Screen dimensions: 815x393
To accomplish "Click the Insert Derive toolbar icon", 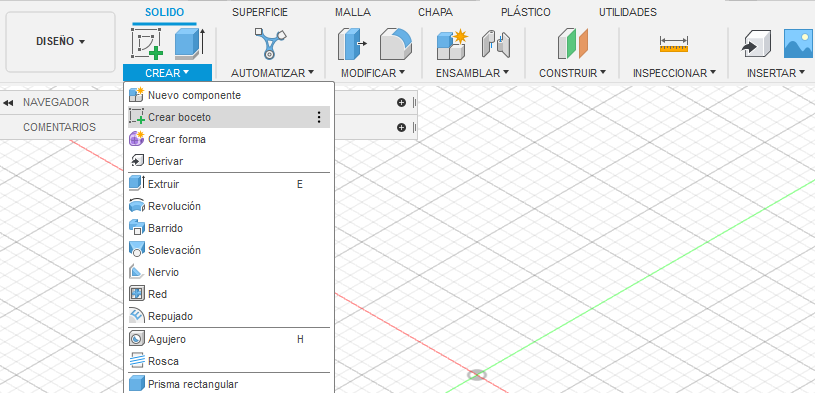I will [756, 44].
